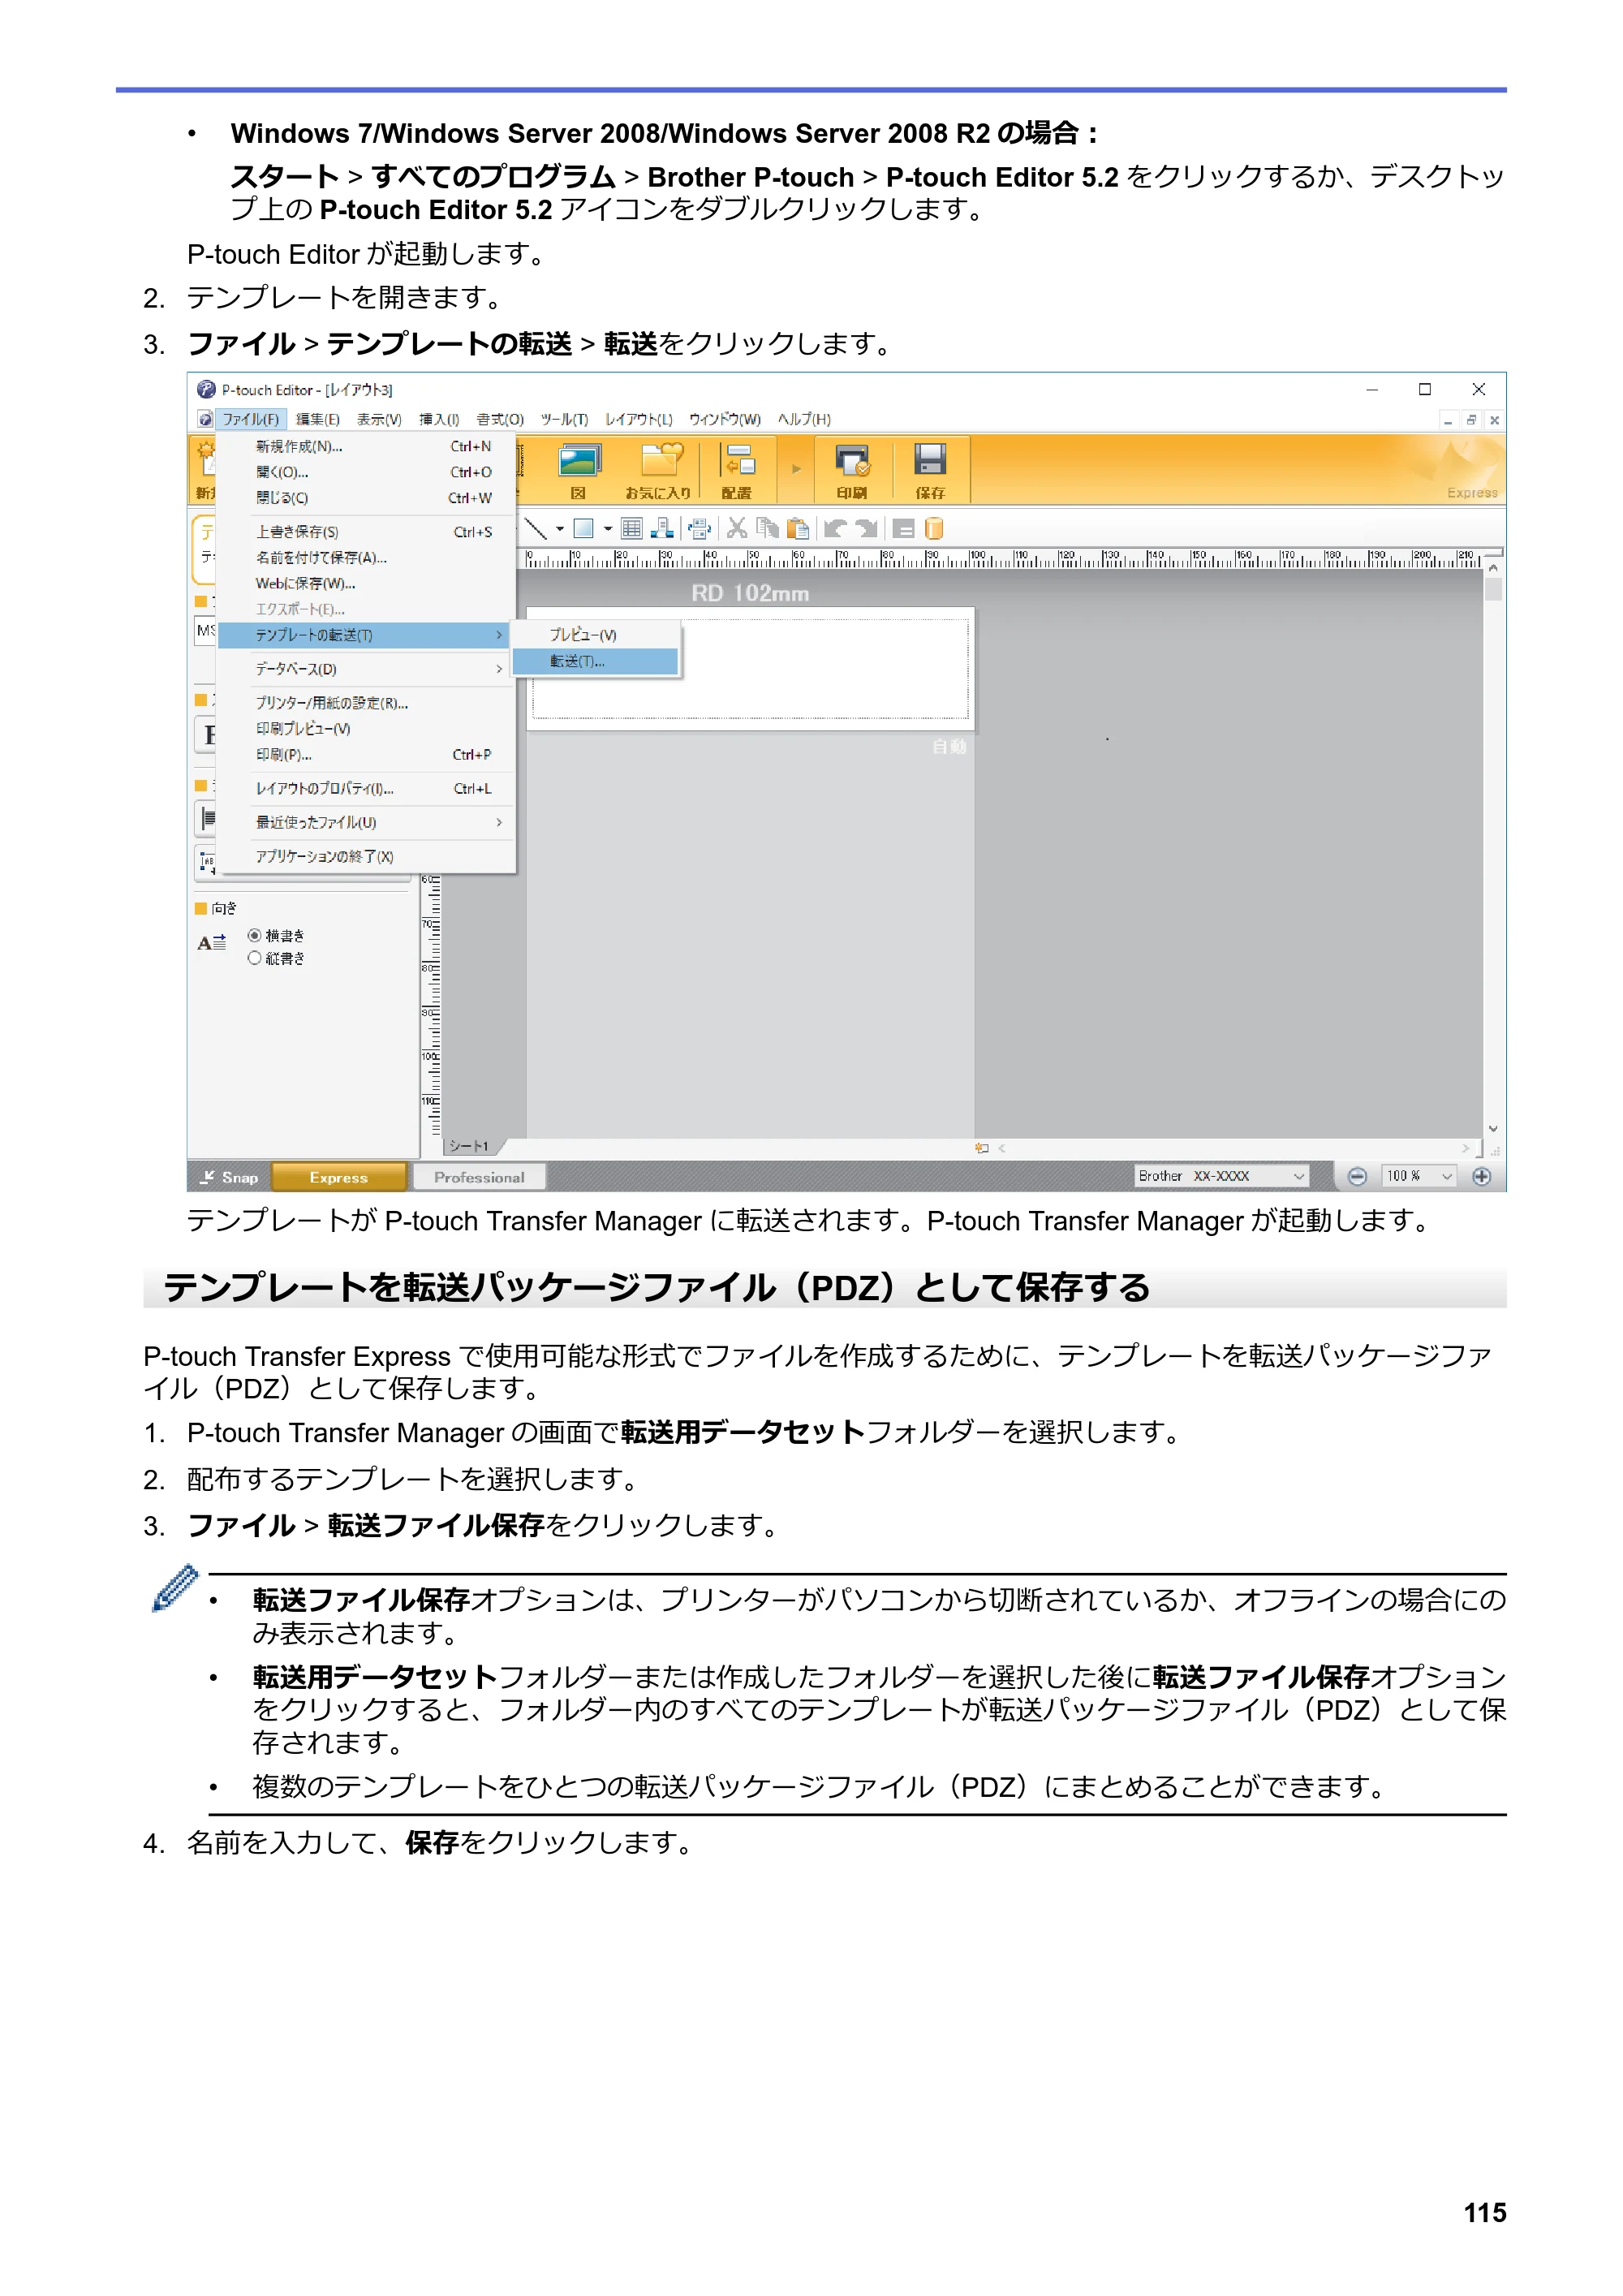Expand the データベース(D) submenu

(366, 669)
